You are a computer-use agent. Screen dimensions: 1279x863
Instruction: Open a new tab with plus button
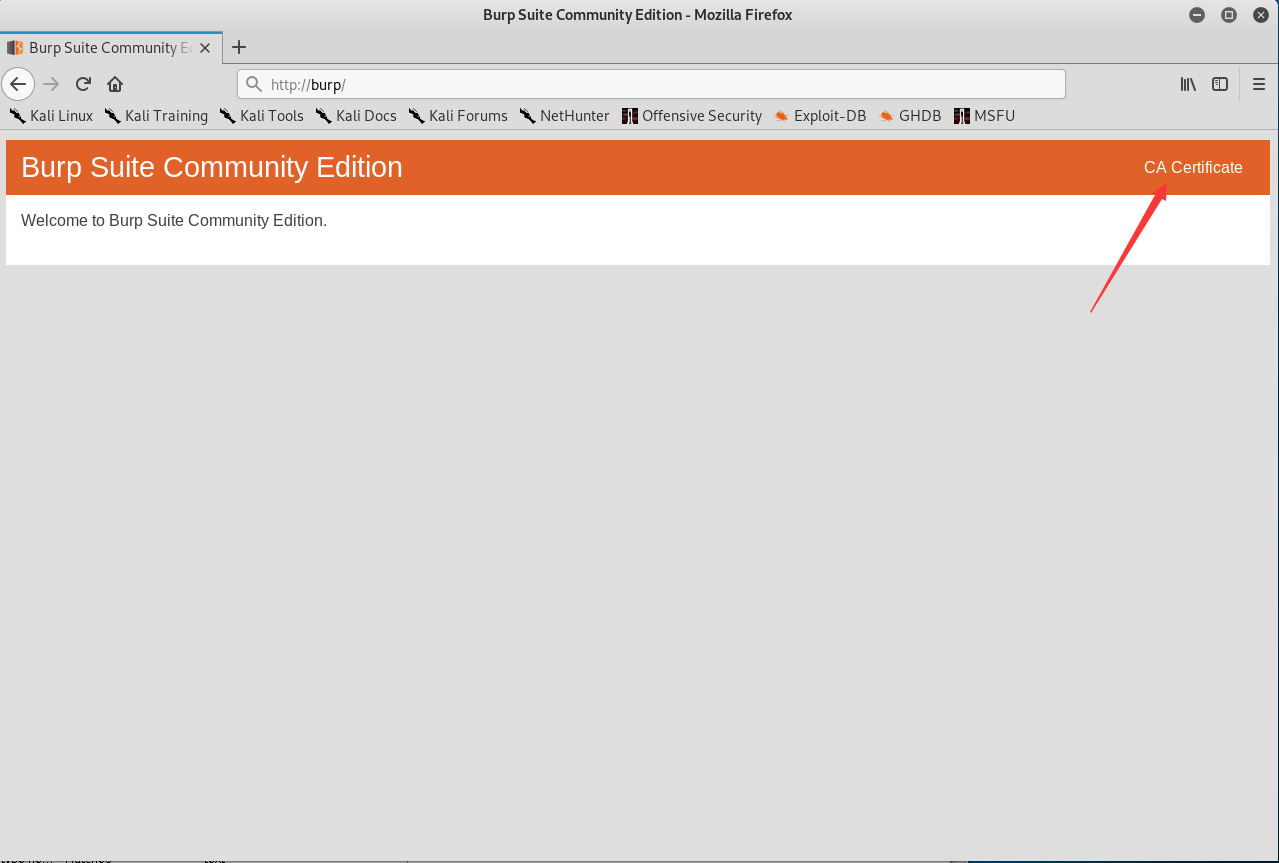click(x=239, y=47)
